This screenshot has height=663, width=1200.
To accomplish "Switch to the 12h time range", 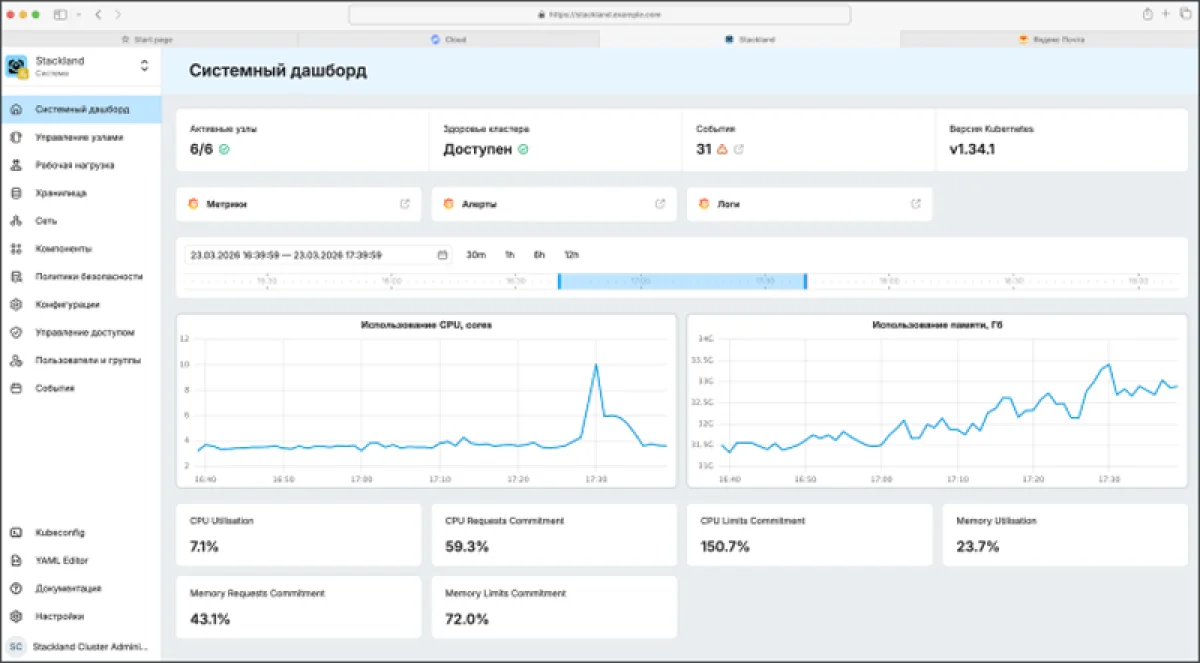I will [x=572, y=255].
